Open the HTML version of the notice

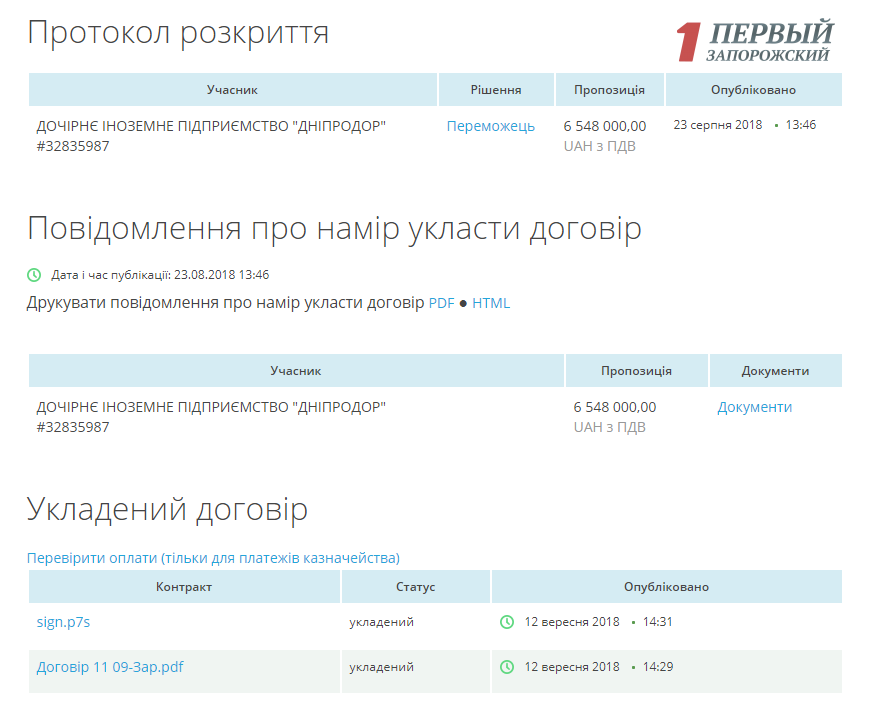coord(491,303)
